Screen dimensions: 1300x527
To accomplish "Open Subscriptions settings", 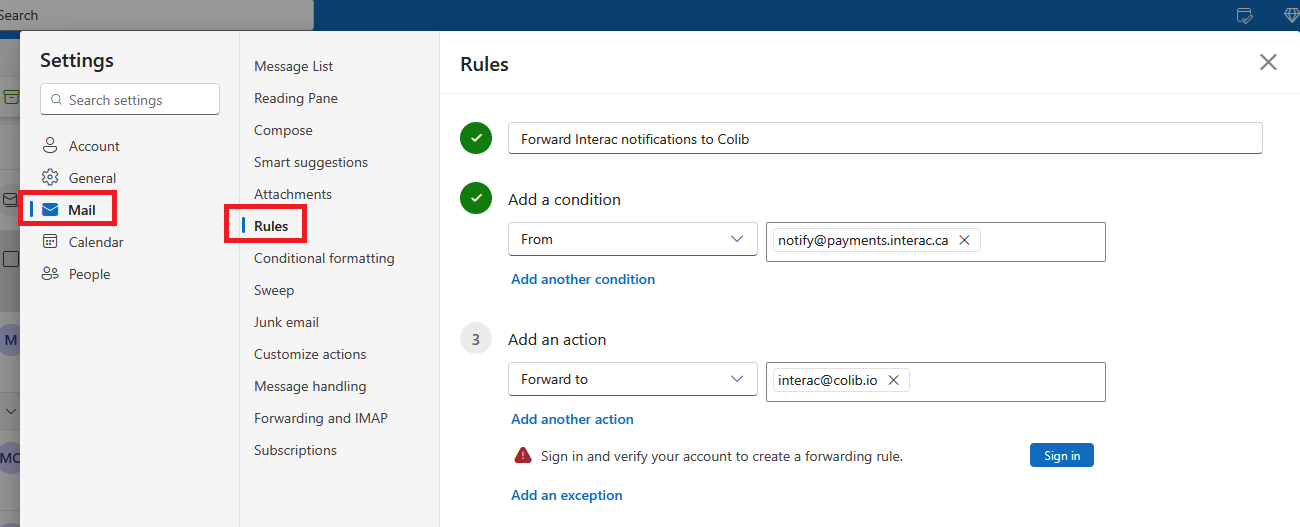I will (295, 450).
